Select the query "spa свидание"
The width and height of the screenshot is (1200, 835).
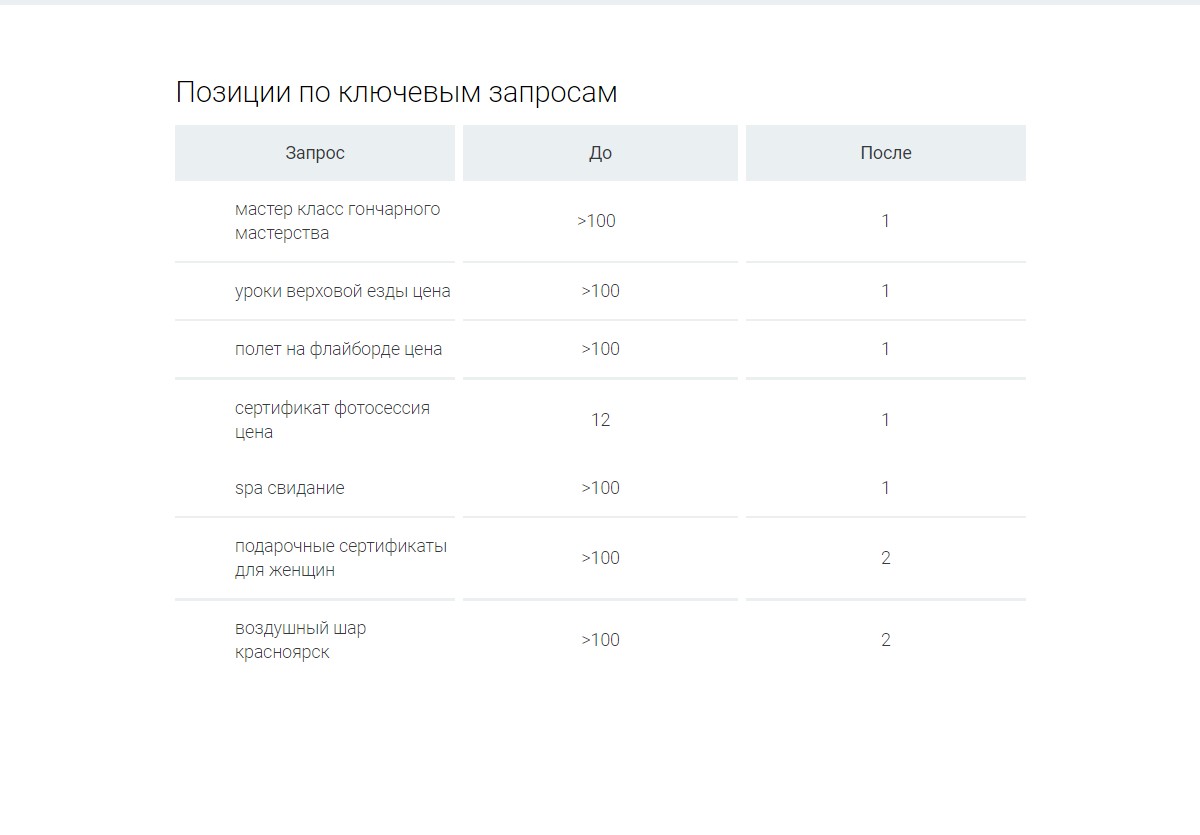tap(290, 488)
